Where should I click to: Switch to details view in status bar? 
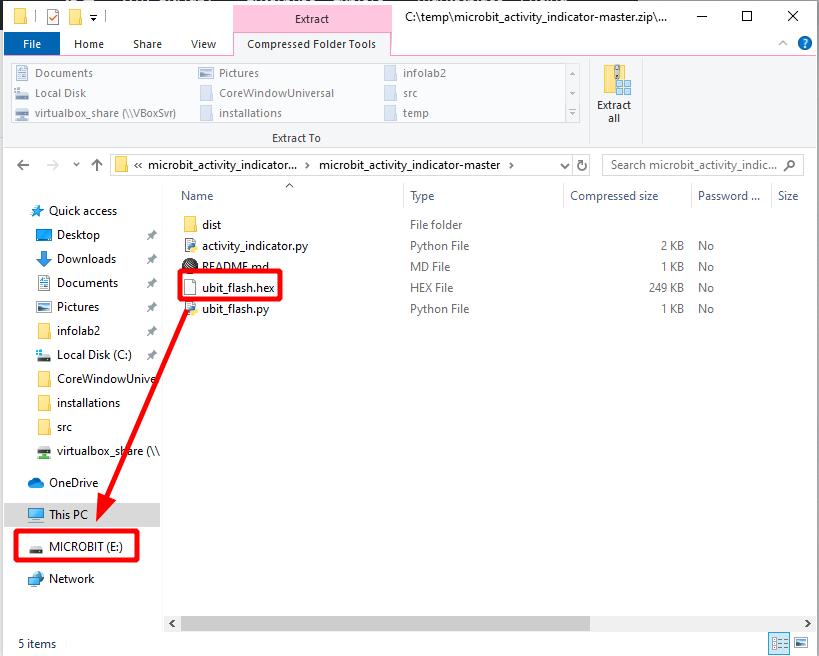[x=779, y=643]
